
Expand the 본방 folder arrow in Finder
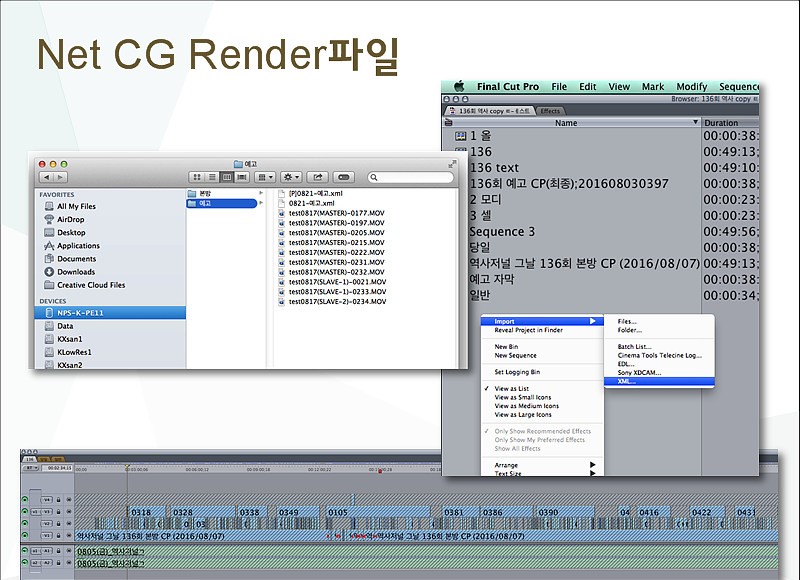click(261, 193)
